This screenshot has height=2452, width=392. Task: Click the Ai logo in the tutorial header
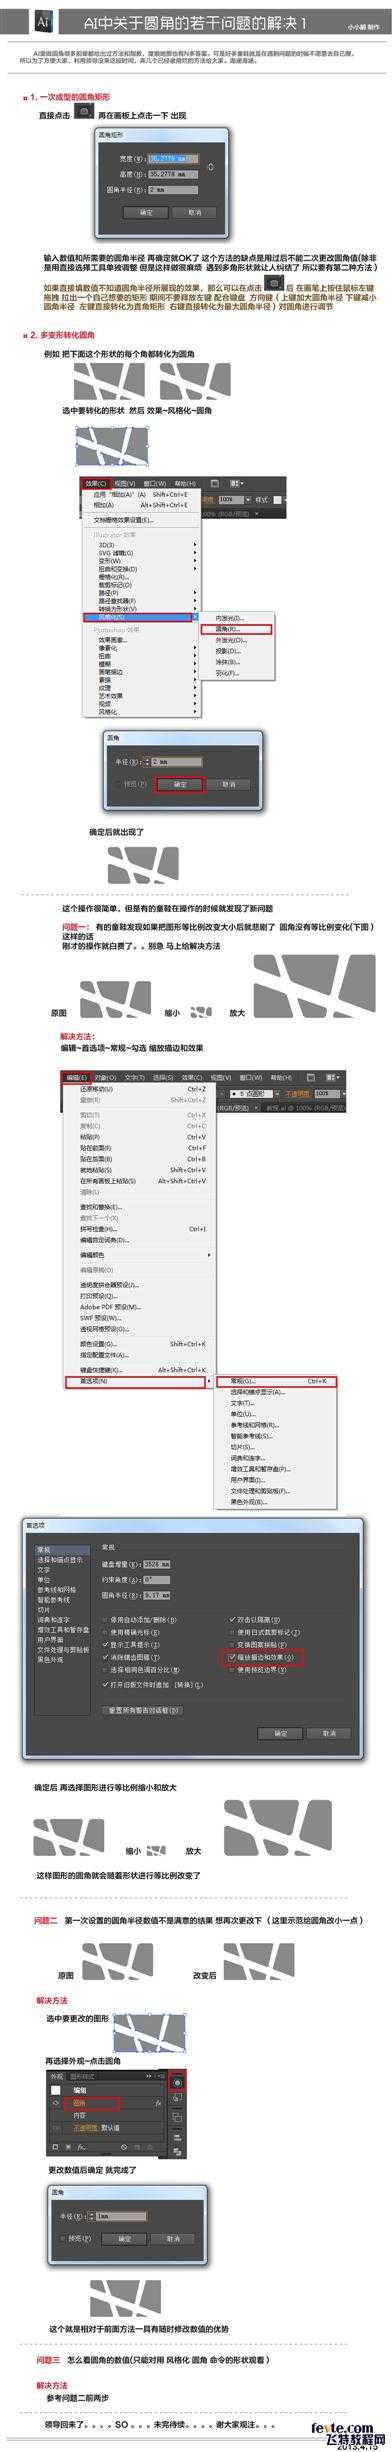(x=43, y=20)
